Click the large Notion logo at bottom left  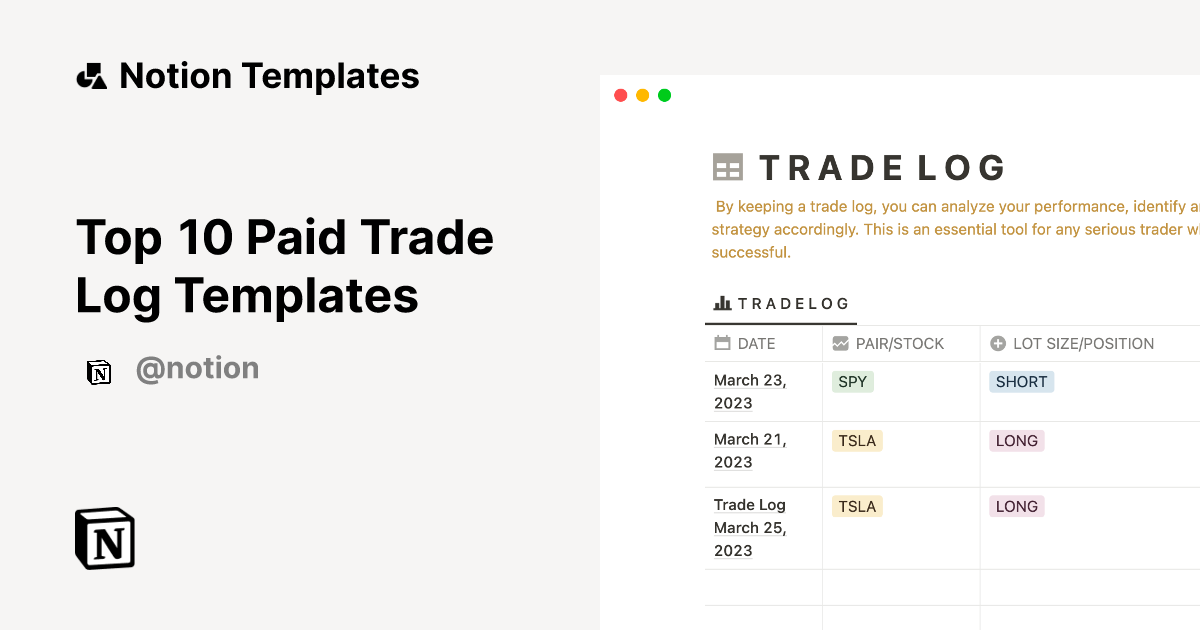pyautogui.click(x=105, y=539)
